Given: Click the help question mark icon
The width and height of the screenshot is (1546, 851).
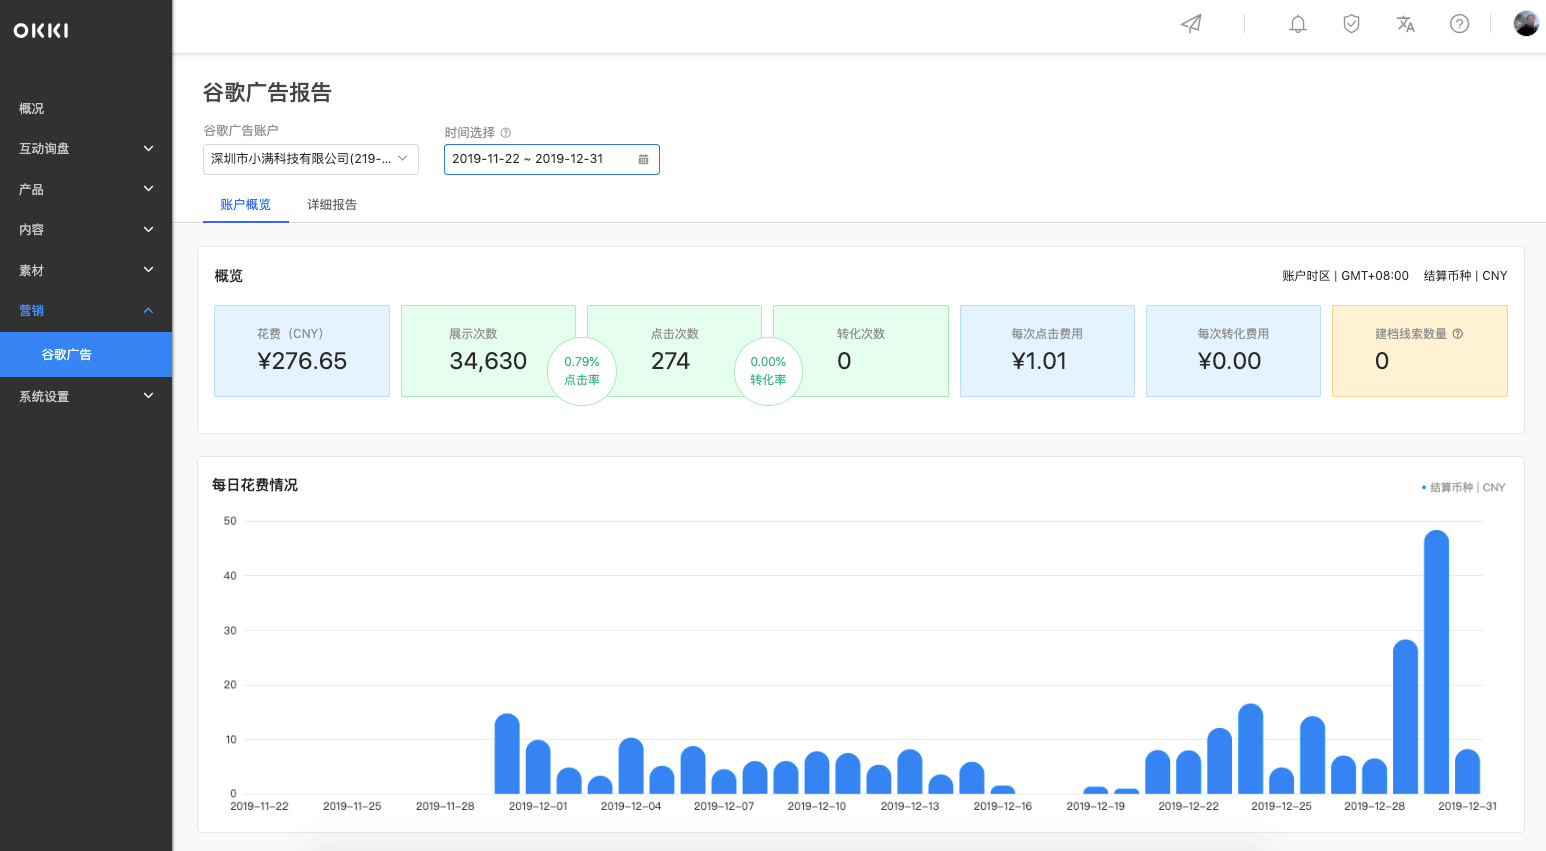Looking at the screenshot, I should [1460, 24].
